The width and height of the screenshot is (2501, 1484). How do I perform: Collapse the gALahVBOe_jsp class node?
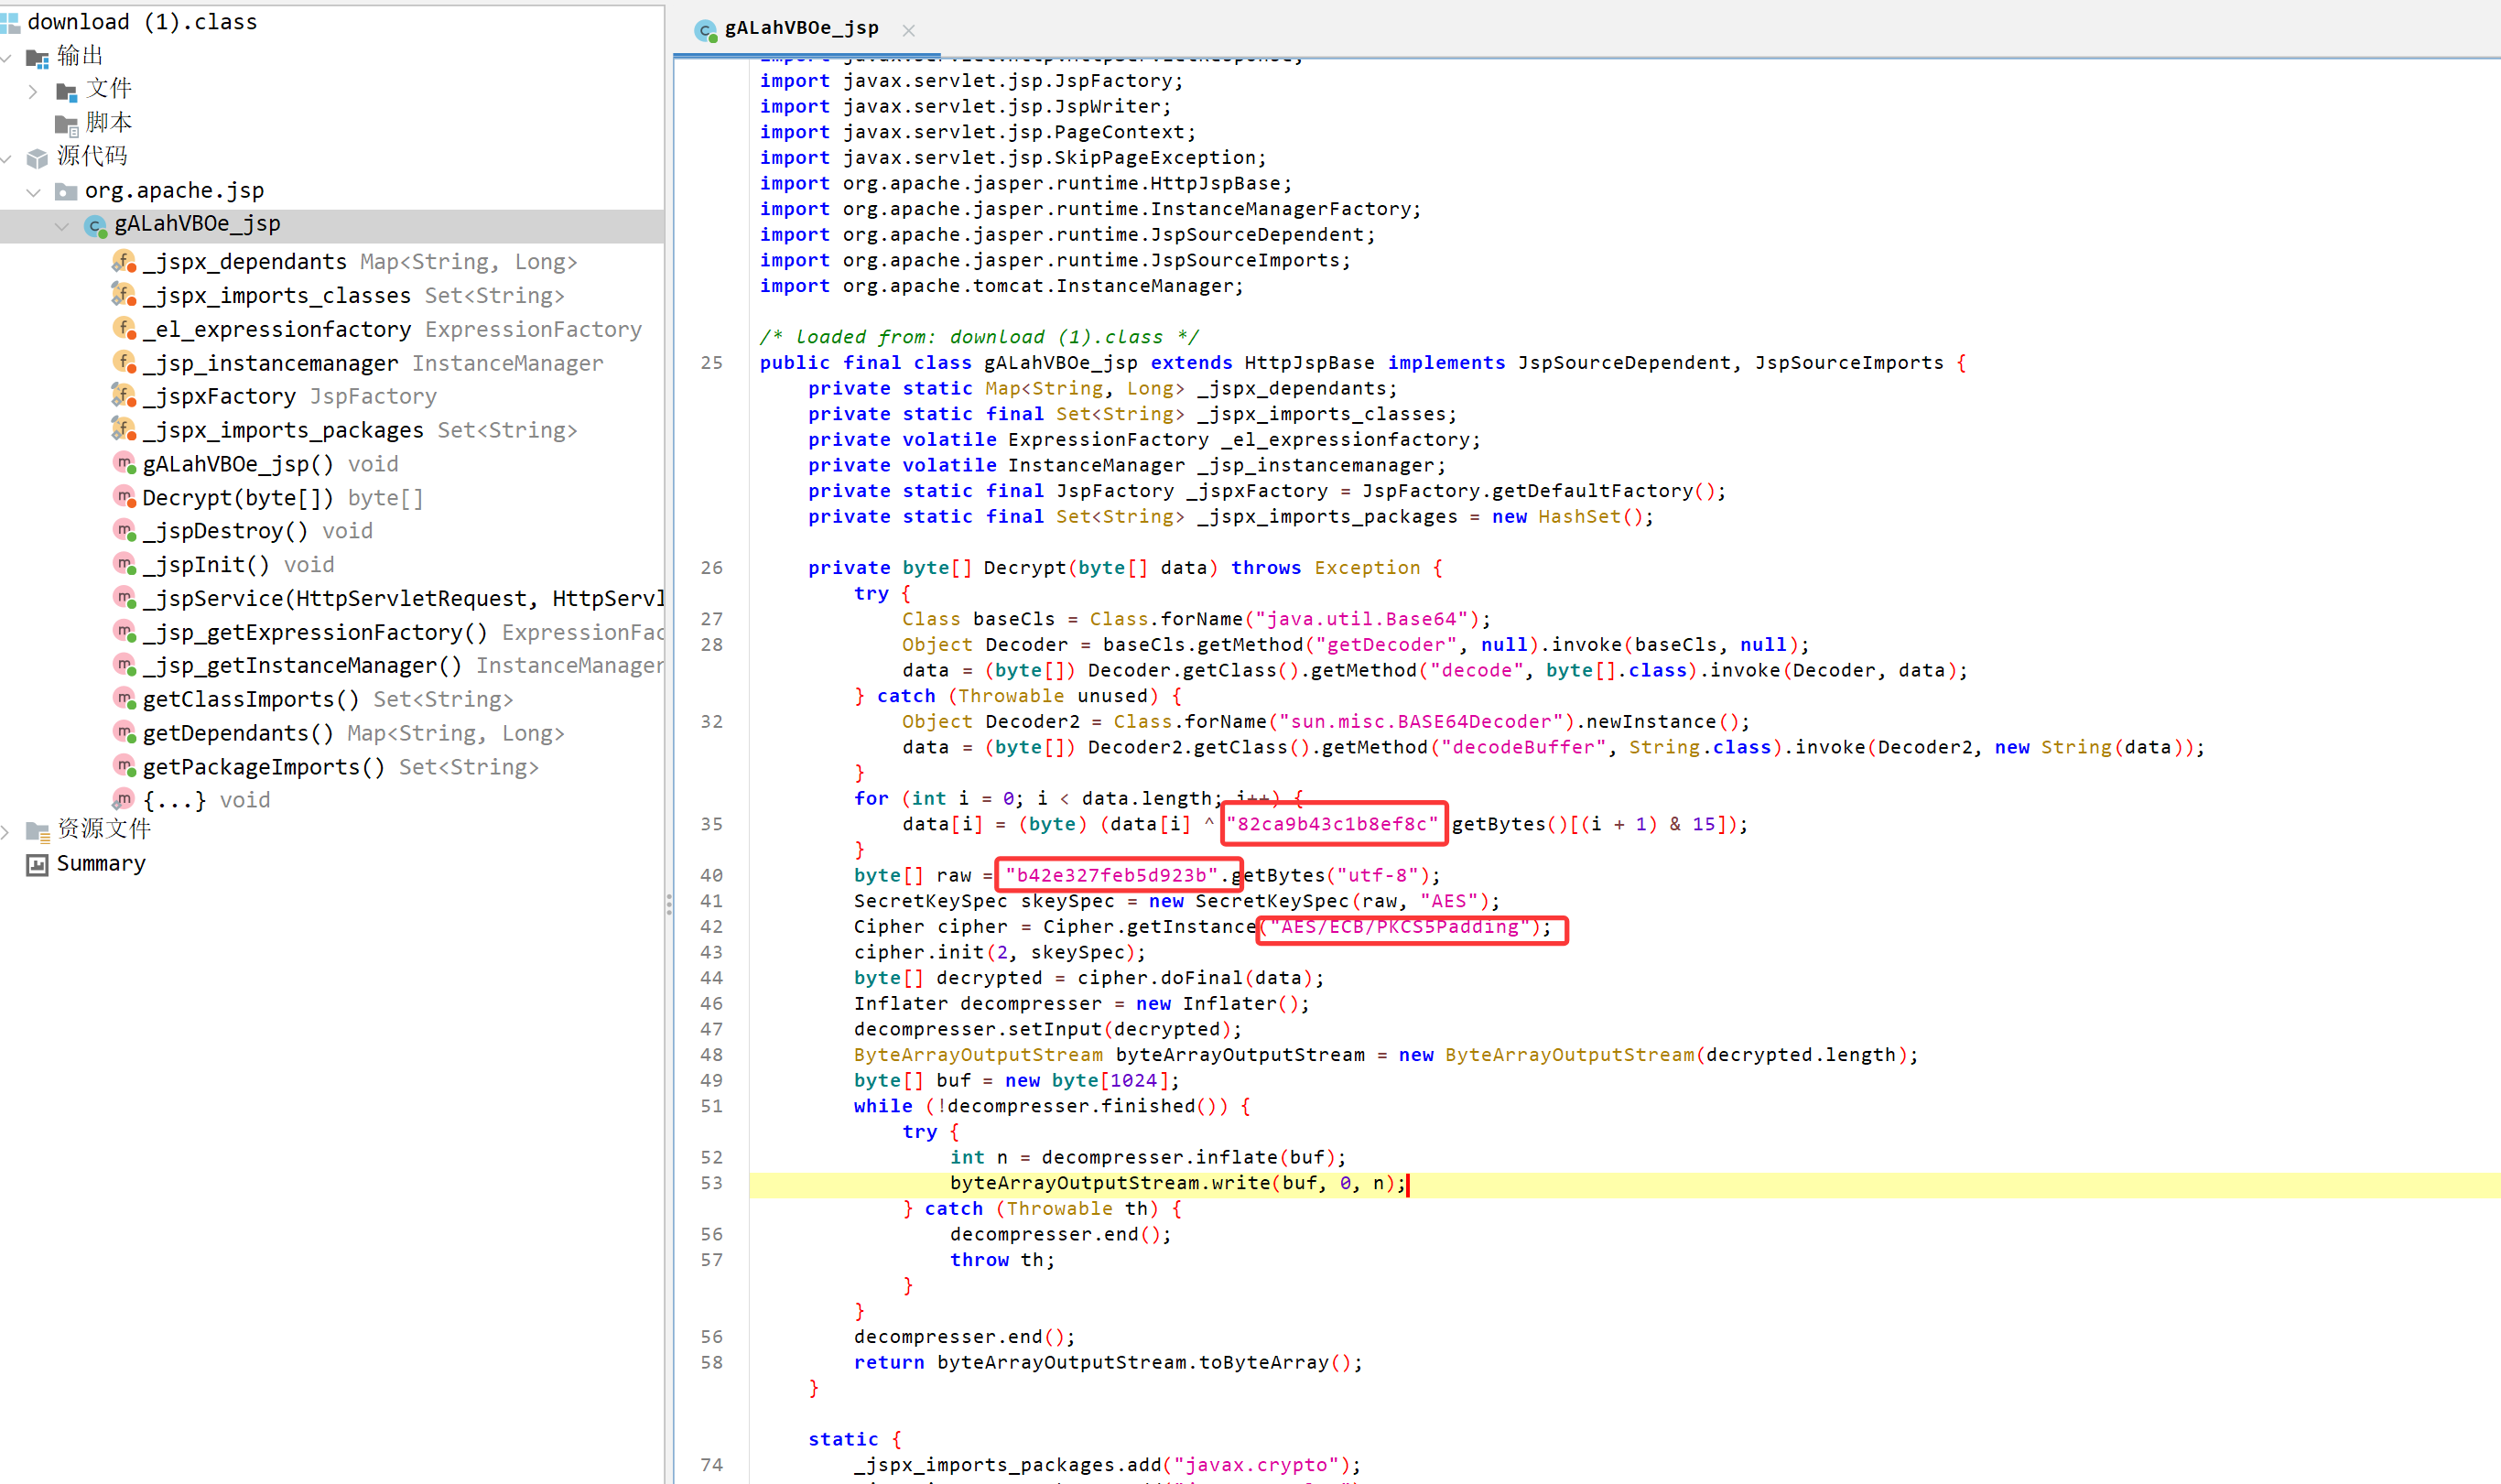pos(62,226)
